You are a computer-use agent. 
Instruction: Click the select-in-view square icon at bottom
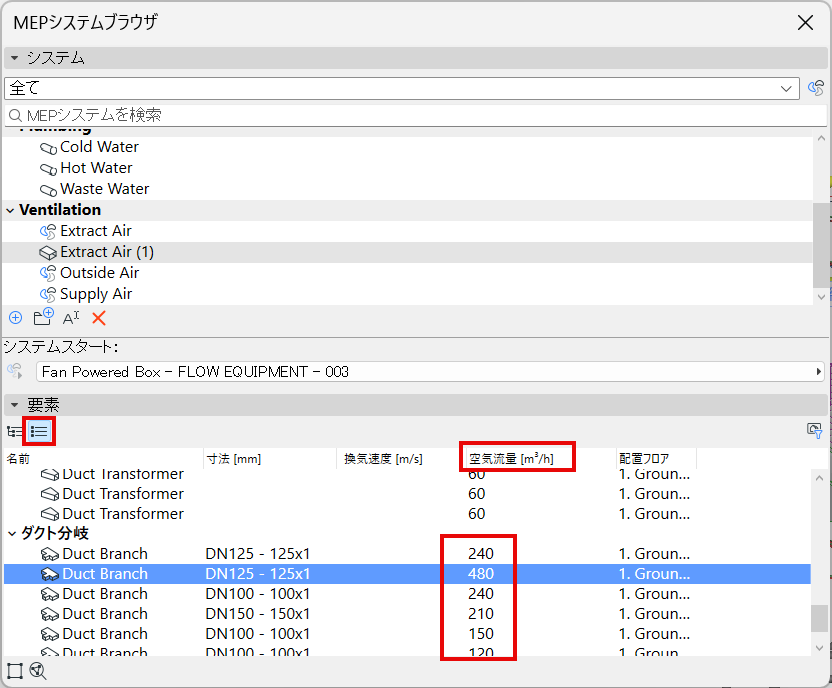[x=15, y=671]
